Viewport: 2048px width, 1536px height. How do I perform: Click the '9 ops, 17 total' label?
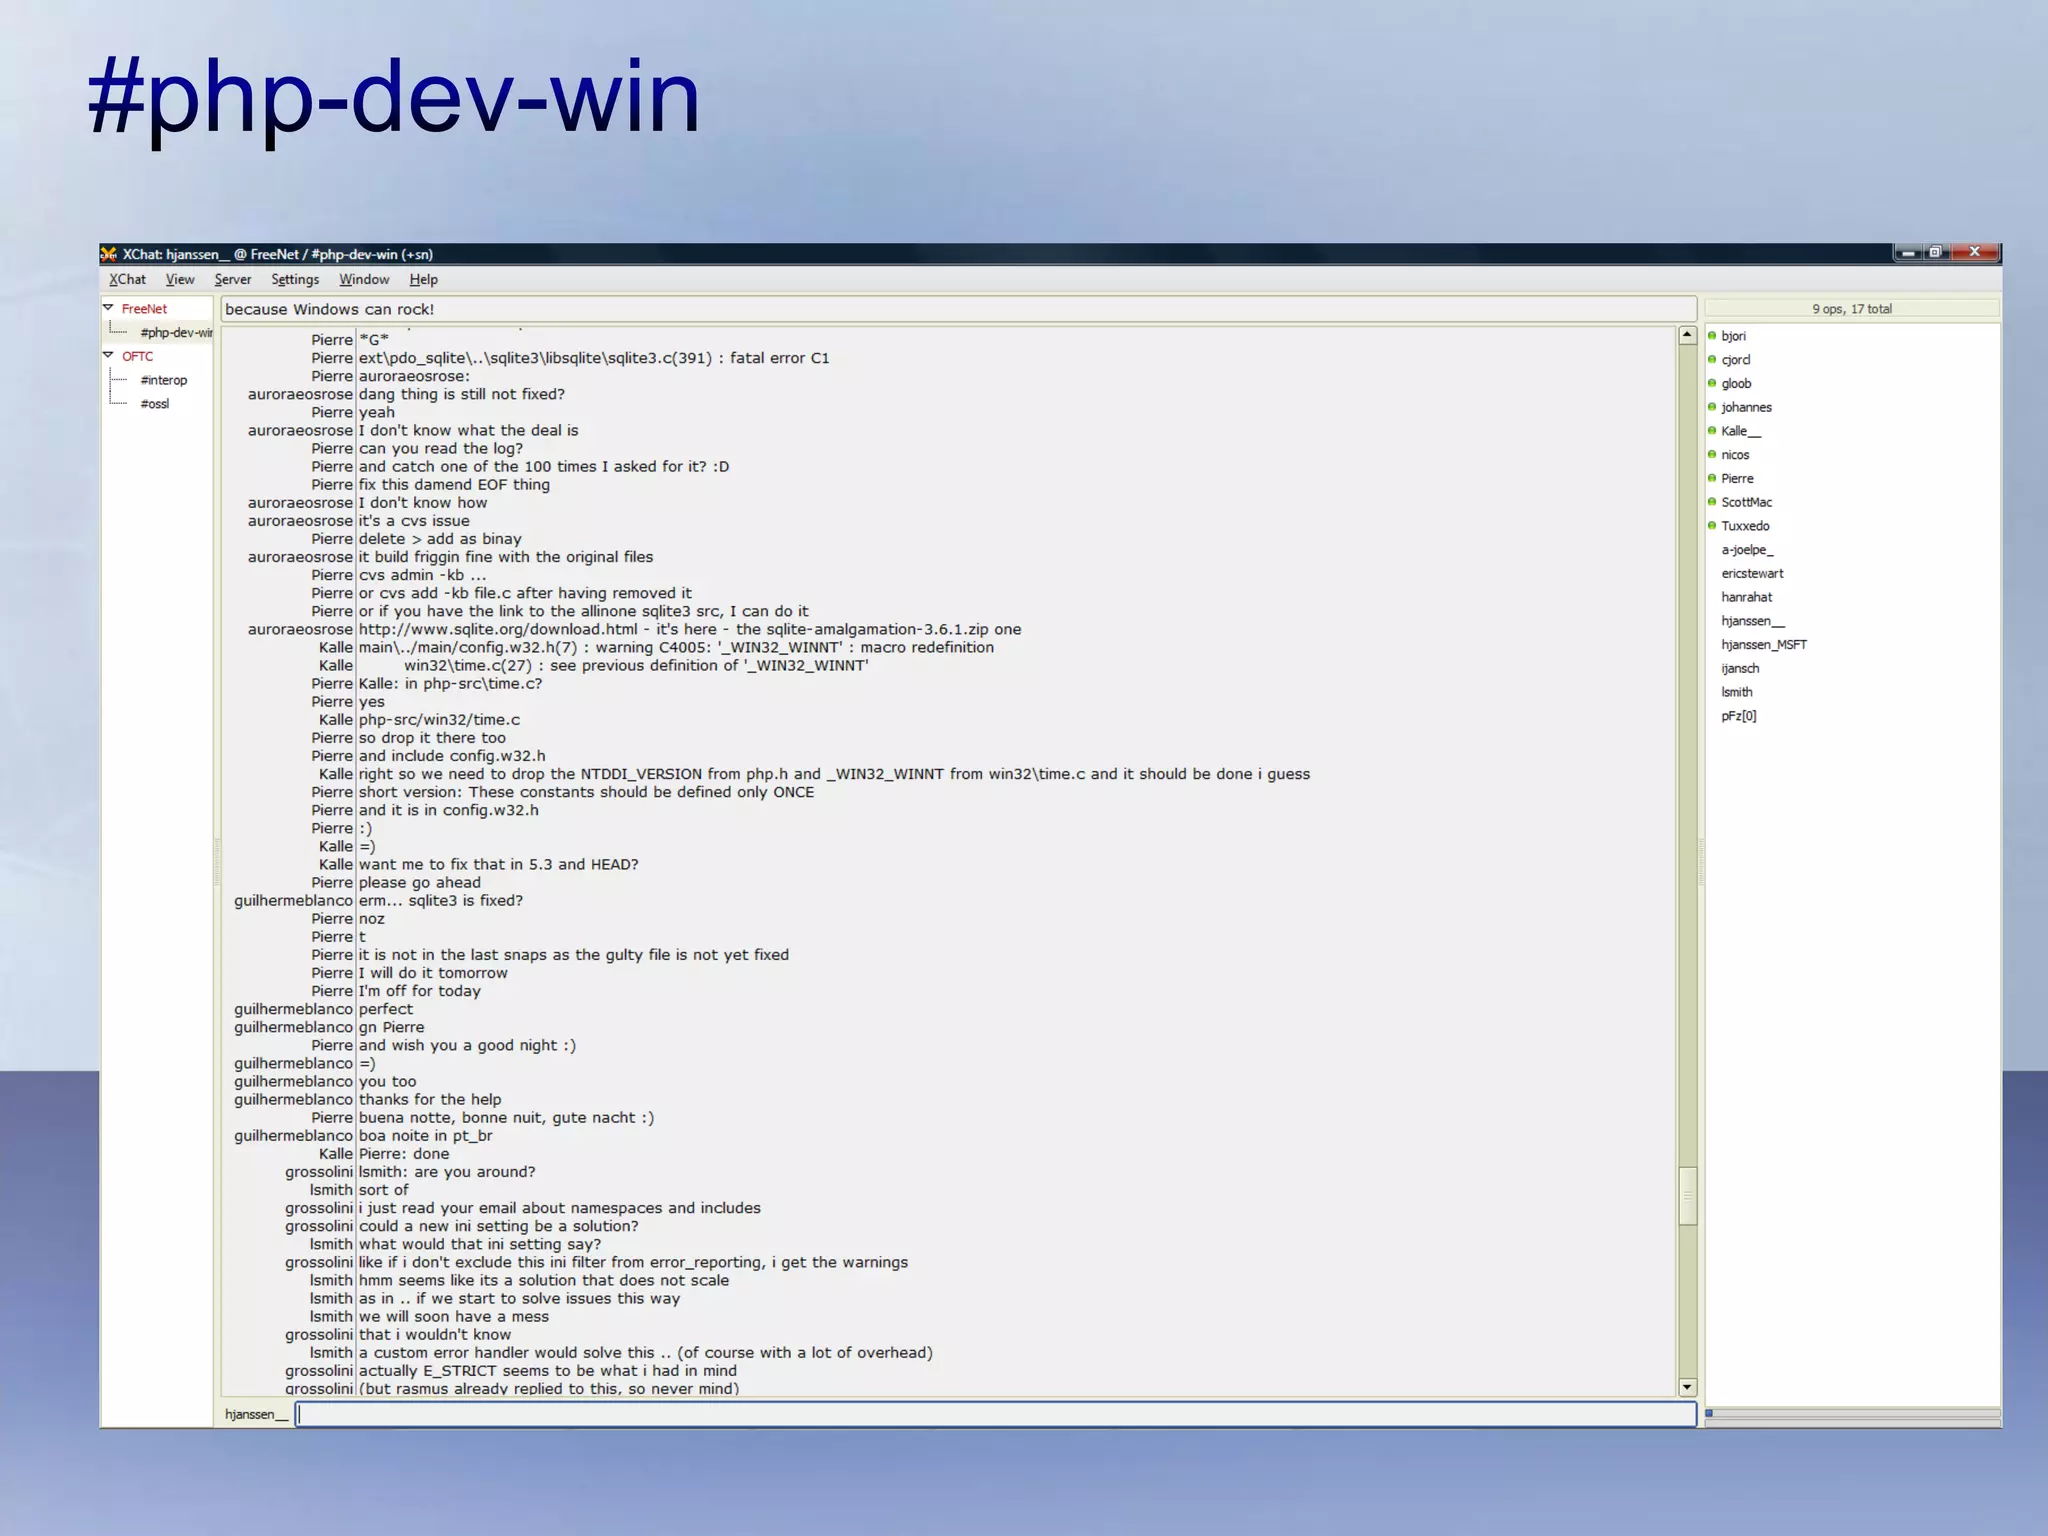coord(1852,309)
